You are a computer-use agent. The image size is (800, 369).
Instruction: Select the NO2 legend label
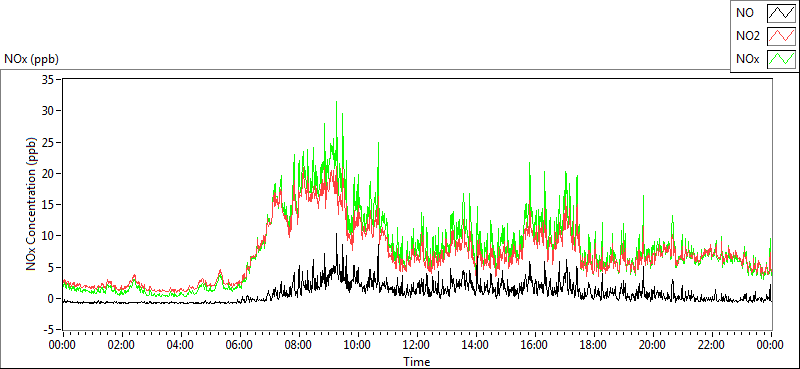748,36
